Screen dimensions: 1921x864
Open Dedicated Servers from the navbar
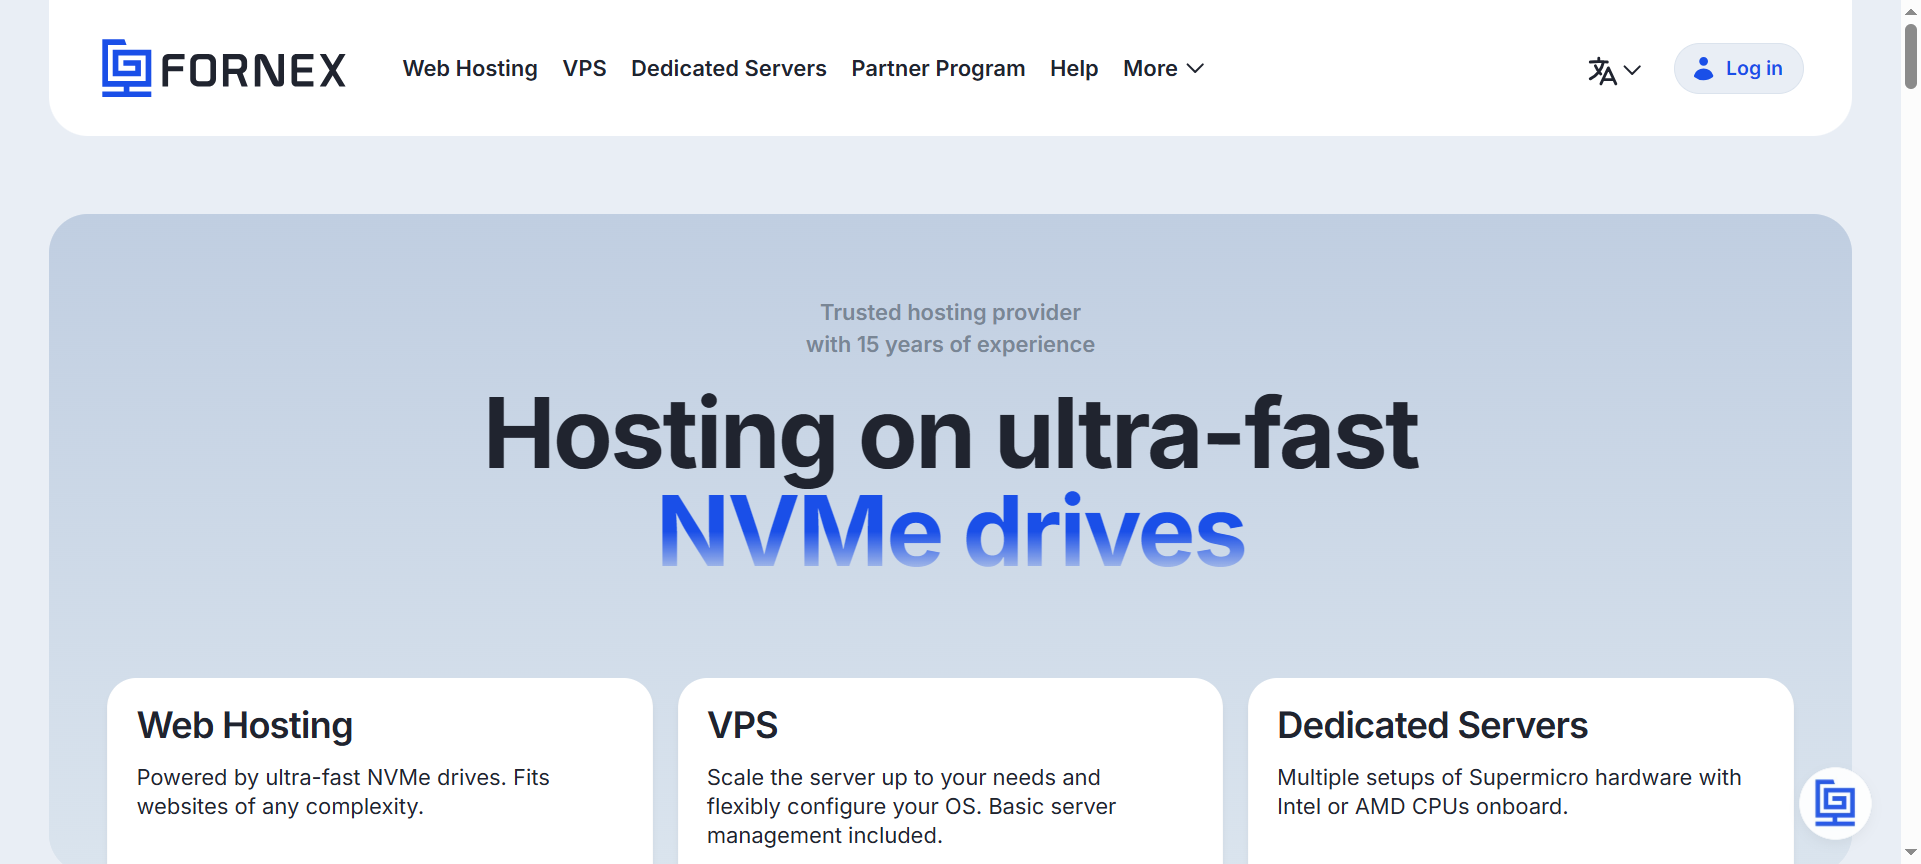click(x=728, y=68)
